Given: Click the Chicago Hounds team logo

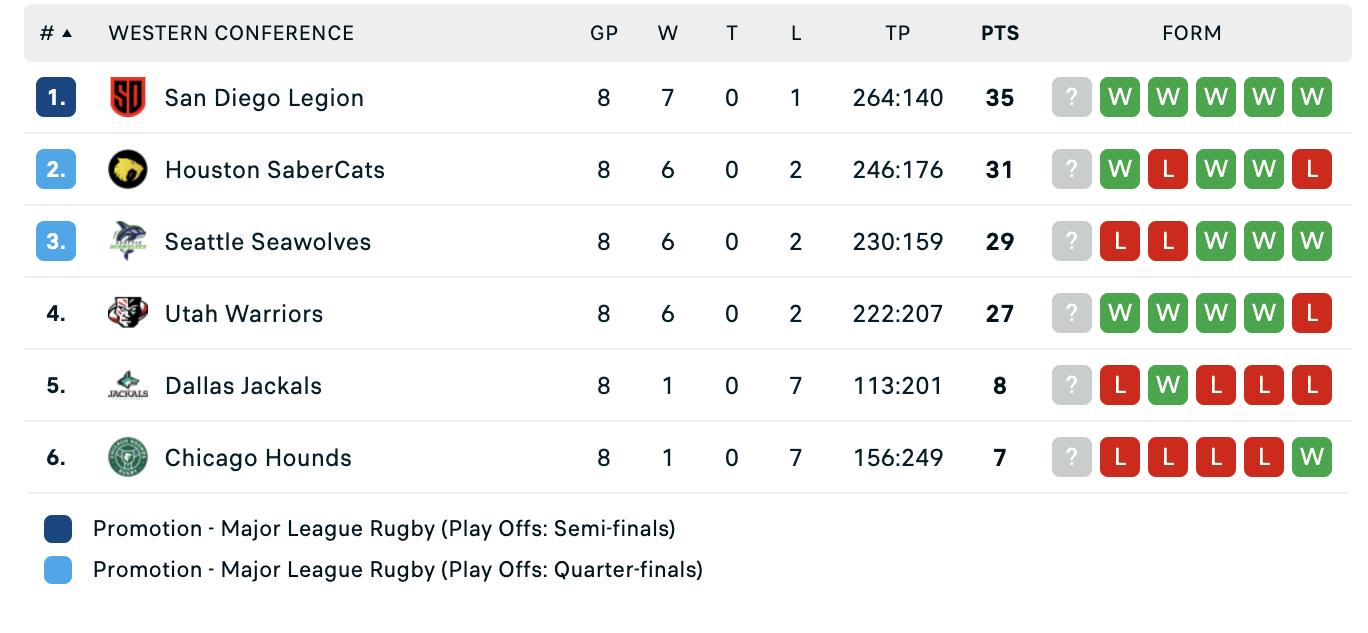Looking at the screenshot, I should pos(128,458).
